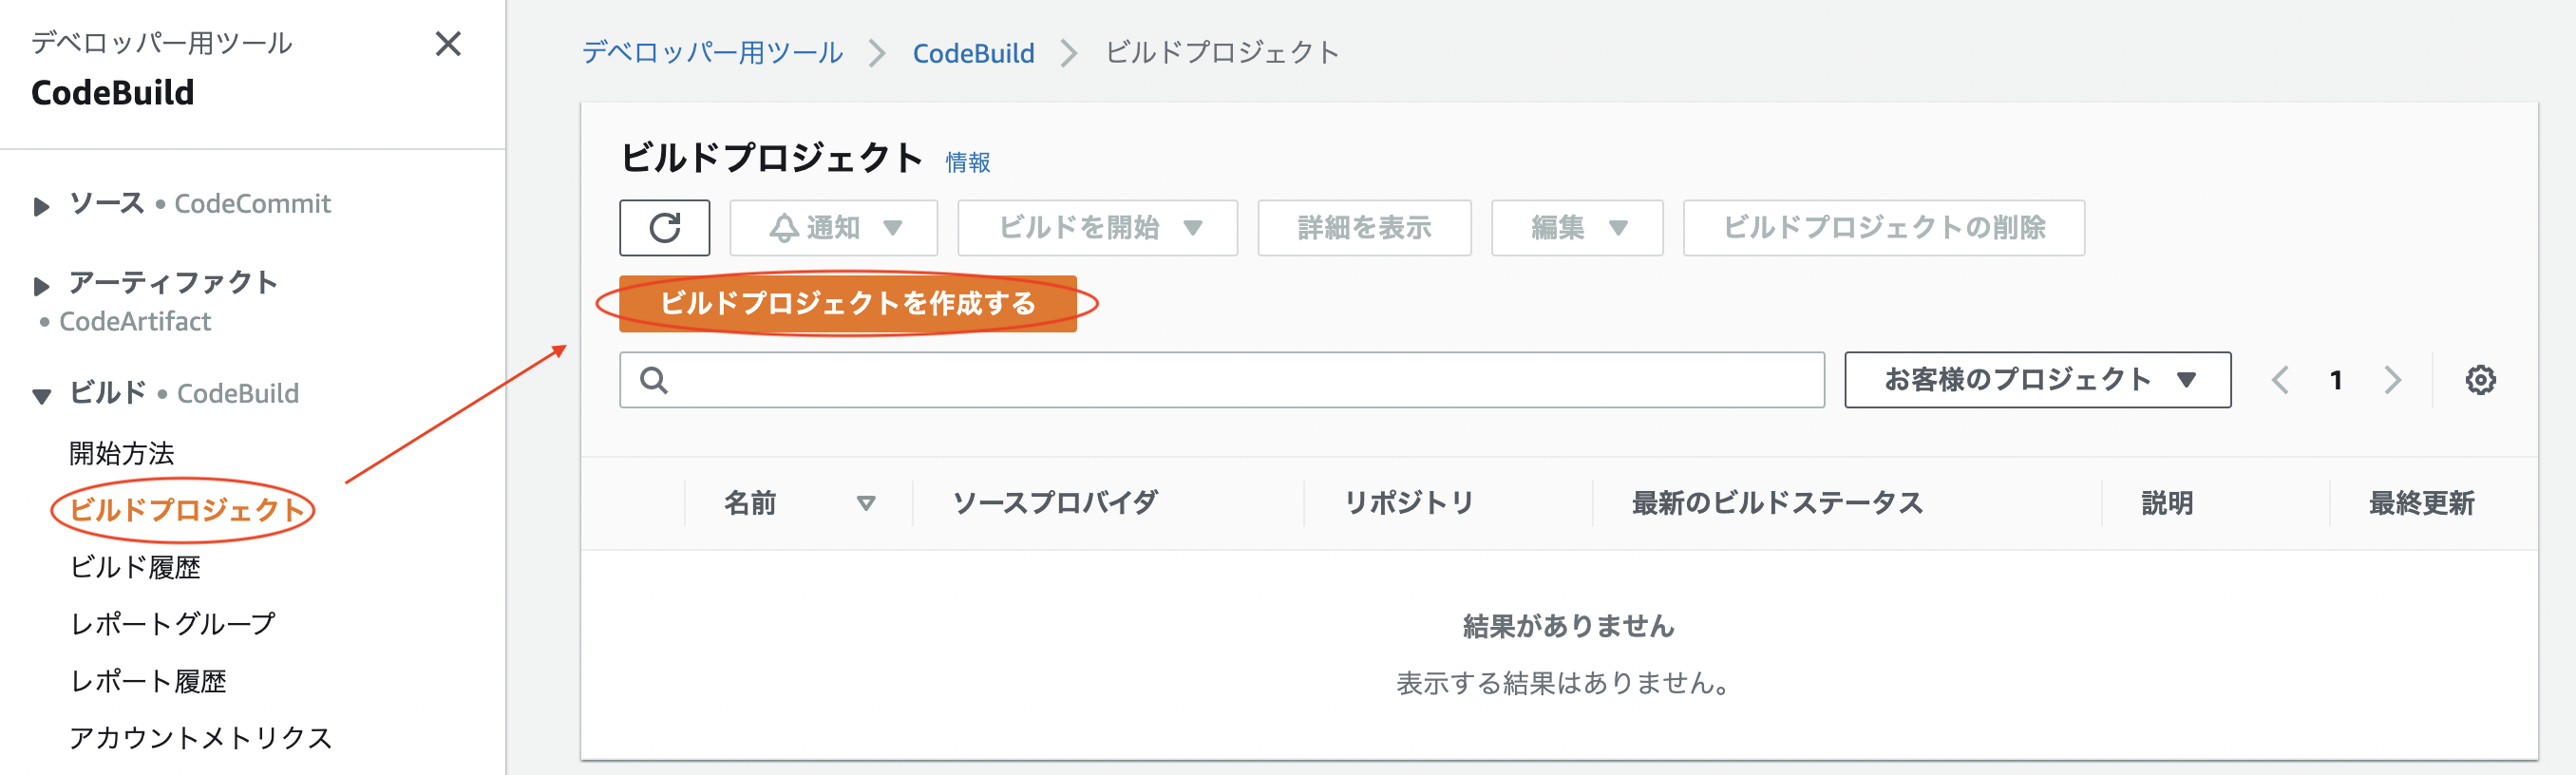
Task: Open the お客様のプロジェクト filter dropdown
Action: click(x=2037, y=380)
